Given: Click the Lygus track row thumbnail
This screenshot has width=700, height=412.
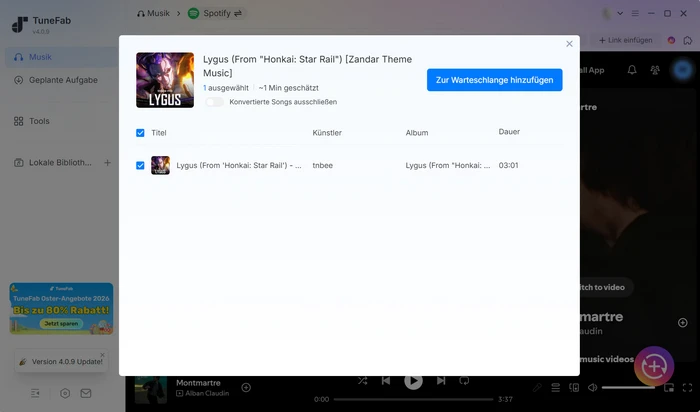Looking at the screenshot, I should pyautogui.click(x=160, y=165).
